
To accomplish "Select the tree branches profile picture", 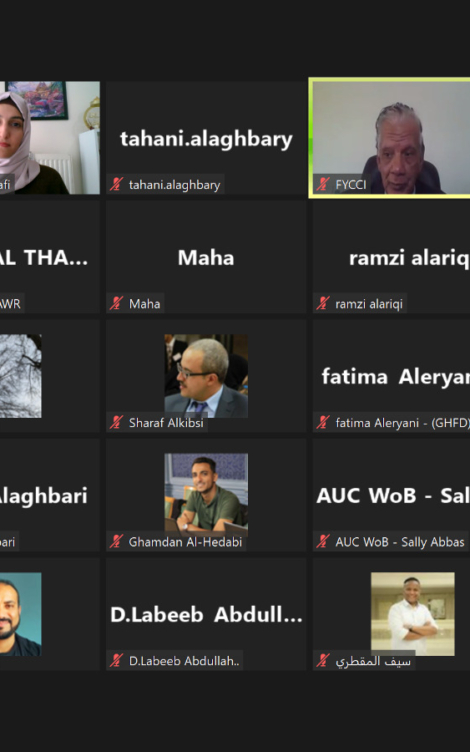I will [x=21, y=376].
